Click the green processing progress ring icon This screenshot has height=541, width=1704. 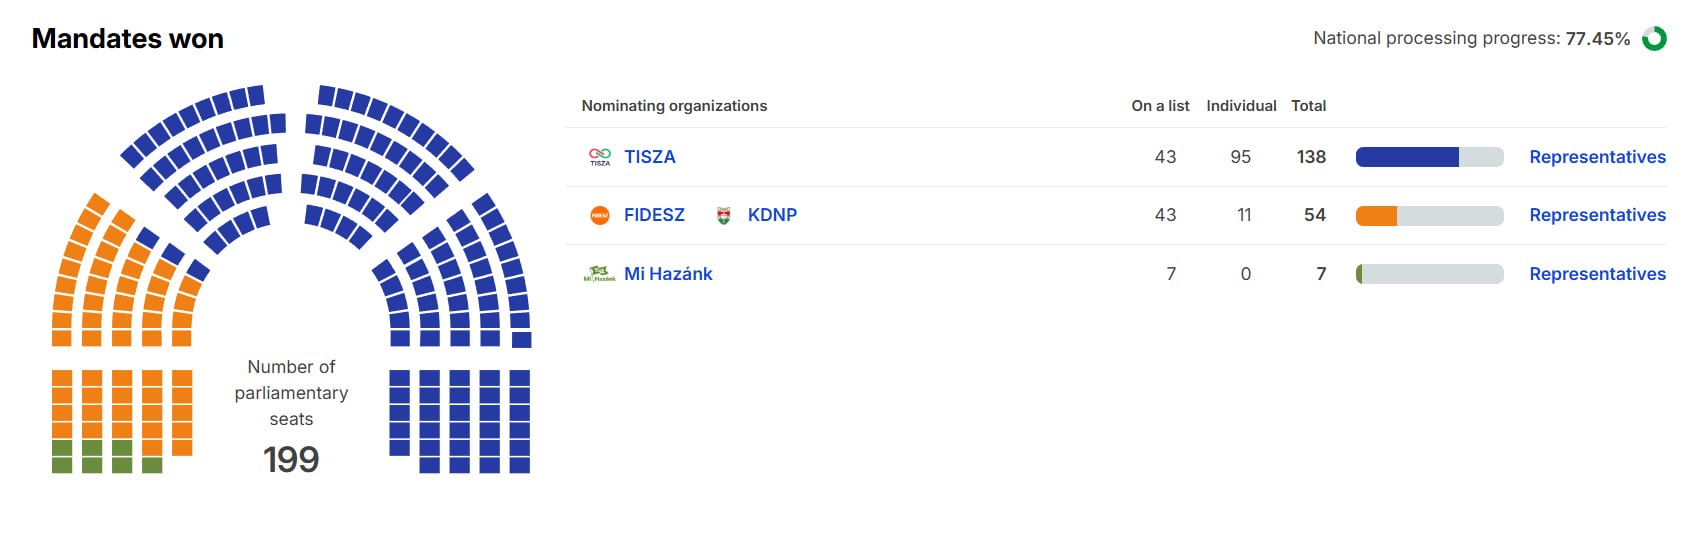1655,39
